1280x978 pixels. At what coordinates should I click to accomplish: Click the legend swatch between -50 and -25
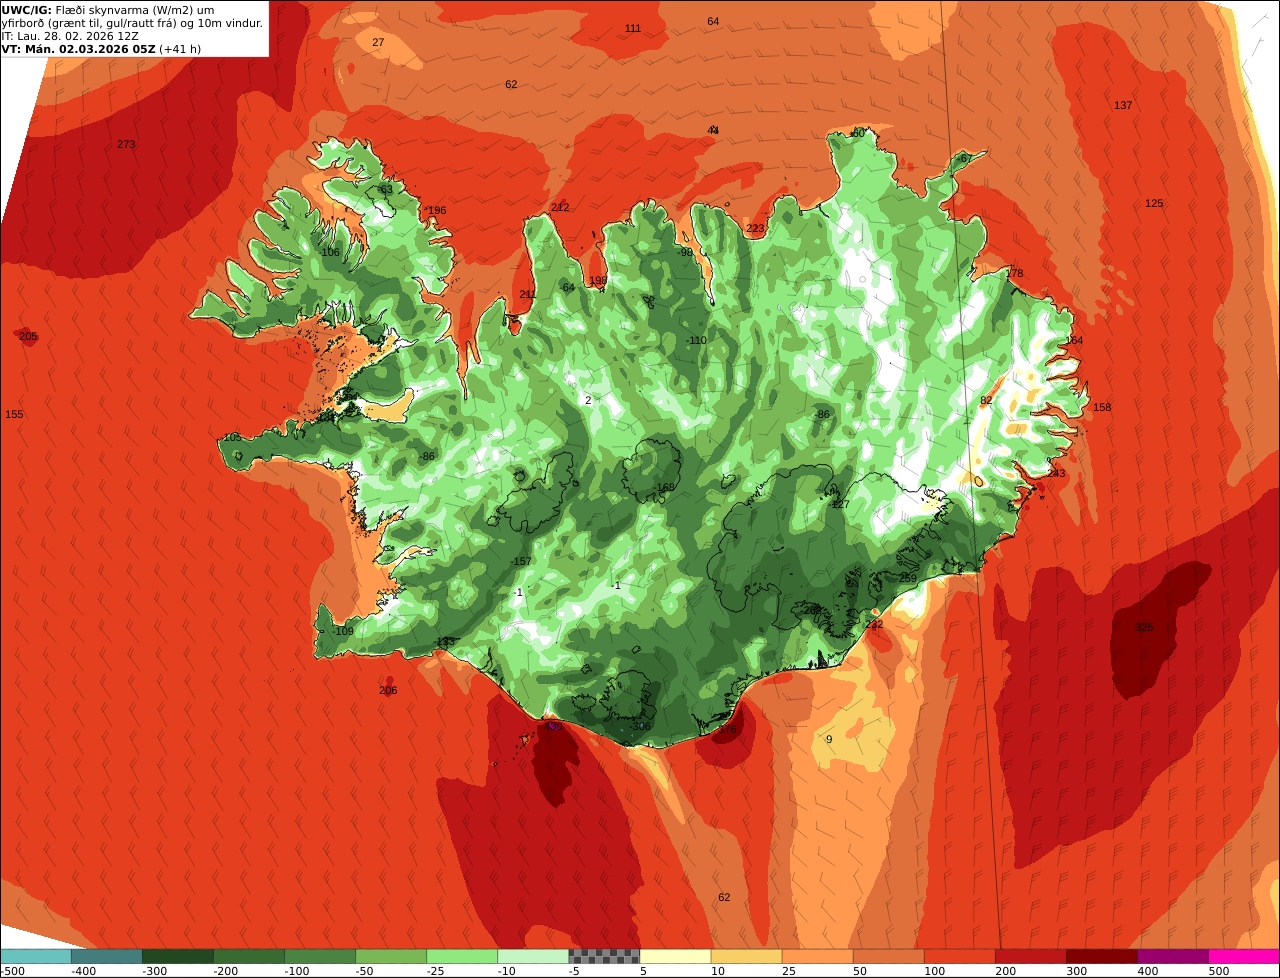pos(391,956)
